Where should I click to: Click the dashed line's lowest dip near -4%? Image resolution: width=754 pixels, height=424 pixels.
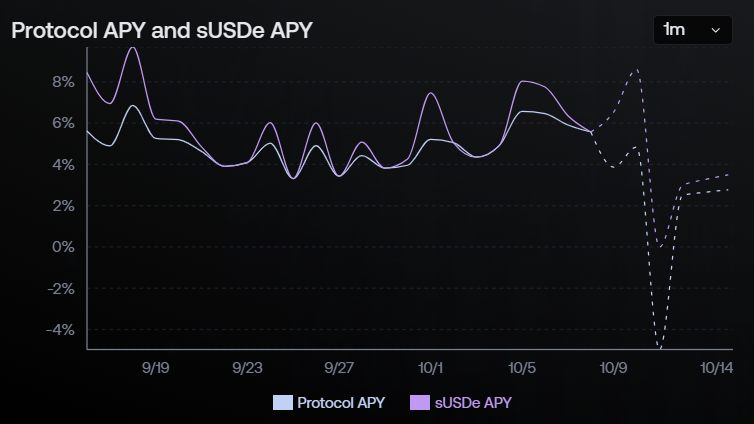click(658, 346)
